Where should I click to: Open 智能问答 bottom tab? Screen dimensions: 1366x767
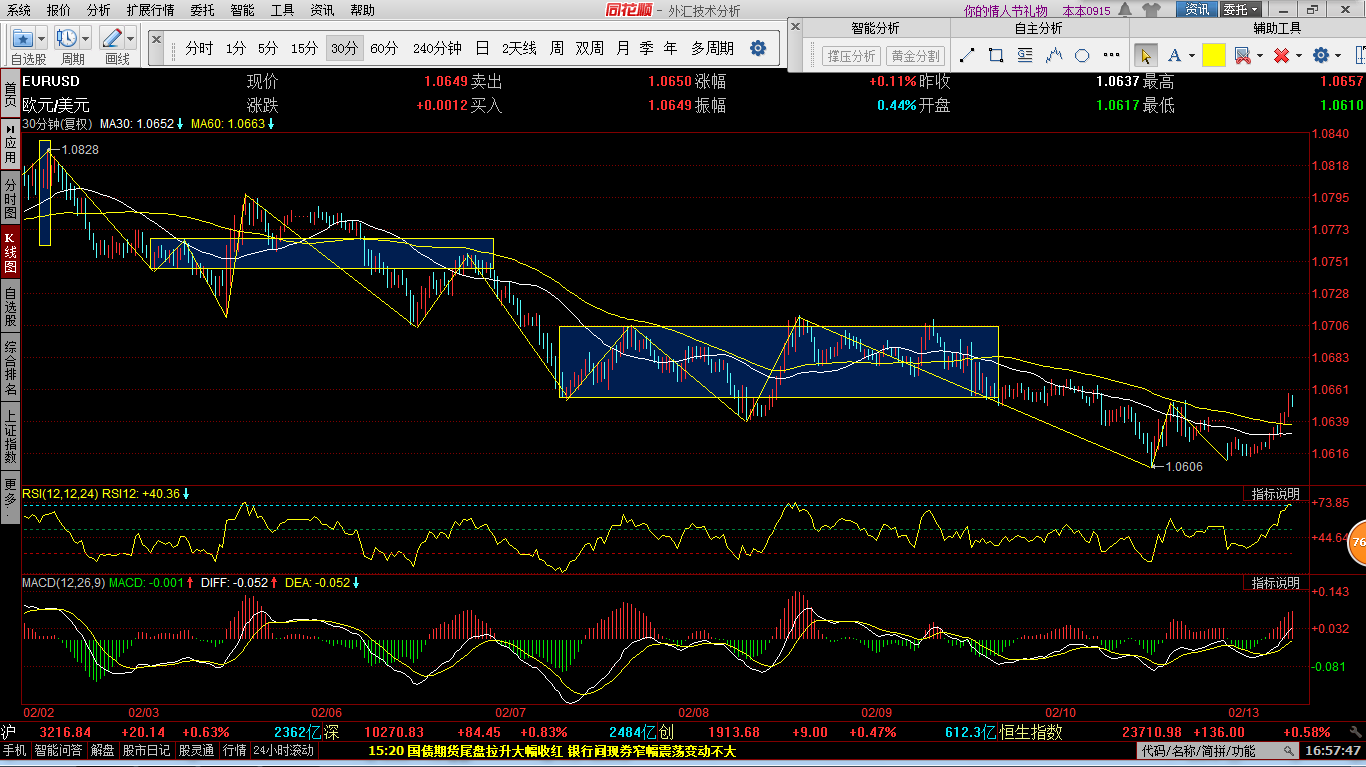[58, 750]
